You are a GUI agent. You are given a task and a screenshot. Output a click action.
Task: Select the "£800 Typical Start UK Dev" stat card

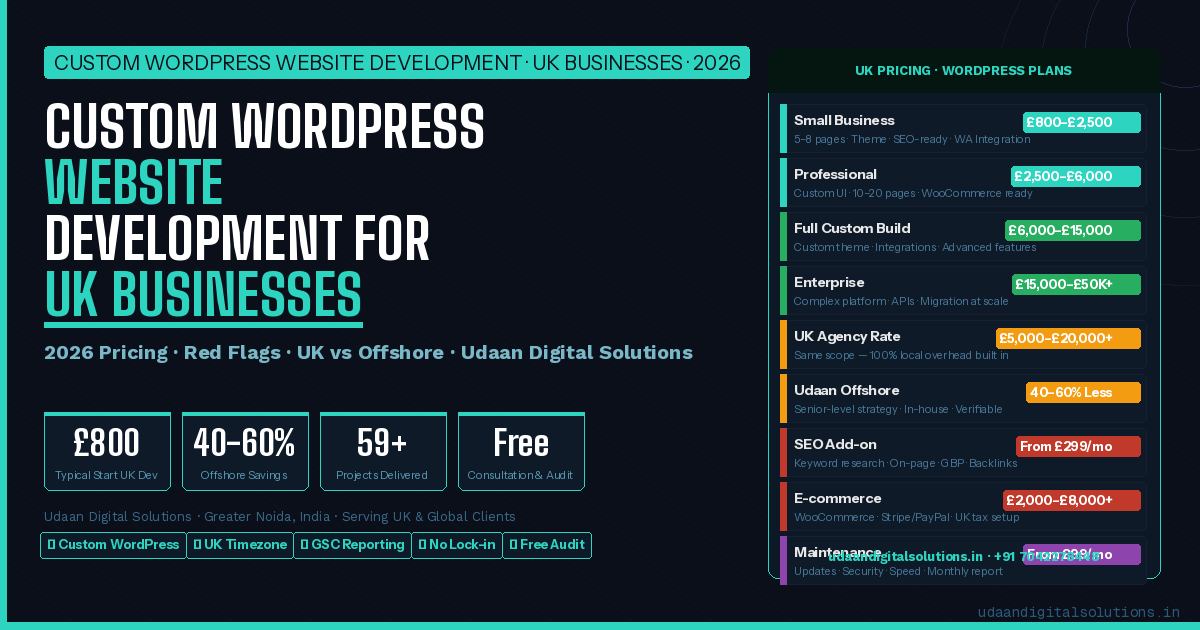[107, 451]
